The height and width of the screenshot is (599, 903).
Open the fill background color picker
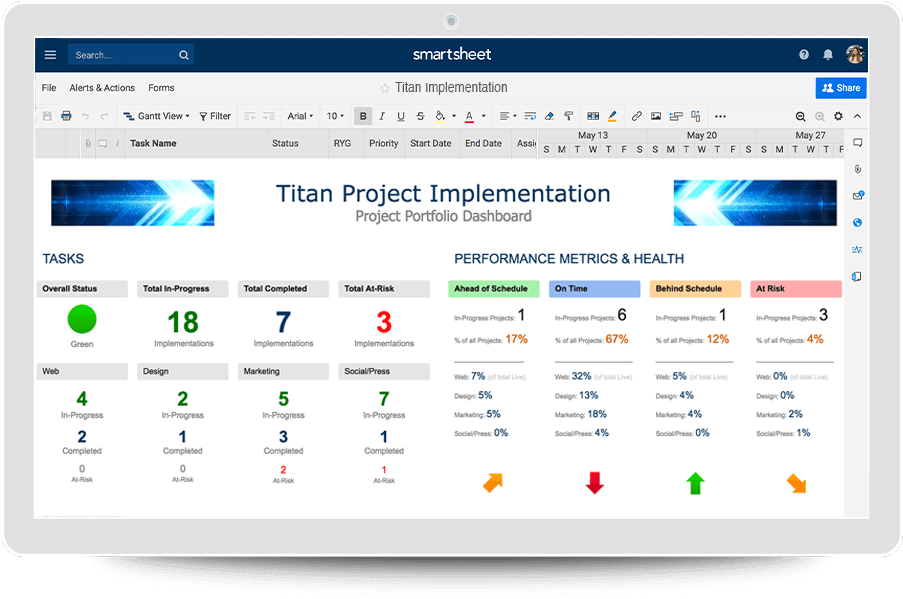click(x=443, y=116)
